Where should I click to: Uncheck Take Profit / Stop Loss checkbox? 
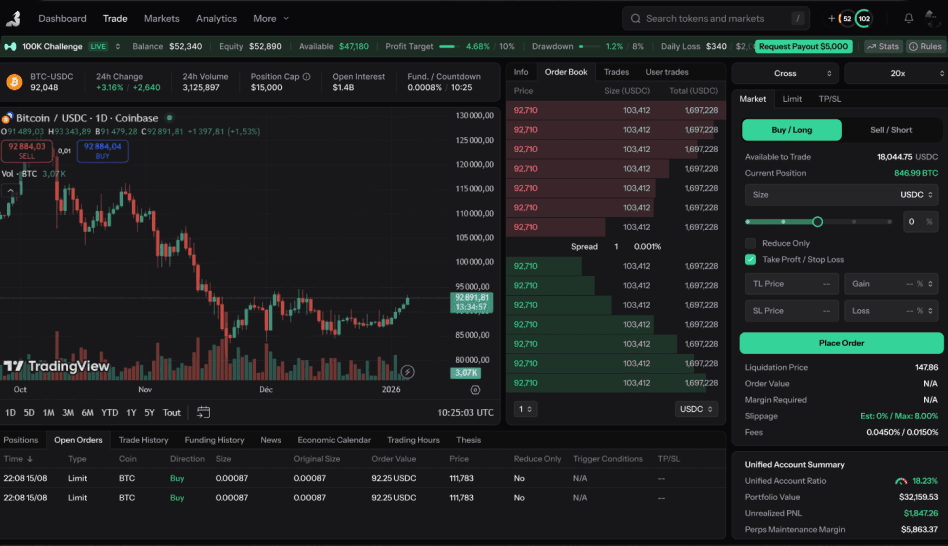click(x=750, y=259)
